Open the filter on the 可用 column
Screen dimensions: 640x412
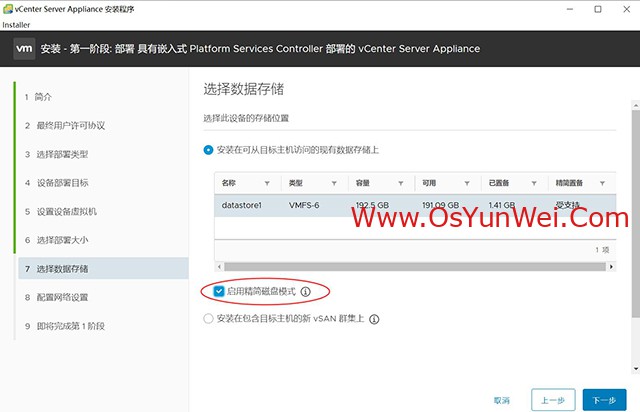pyautogui.click(x=467, y=183)
